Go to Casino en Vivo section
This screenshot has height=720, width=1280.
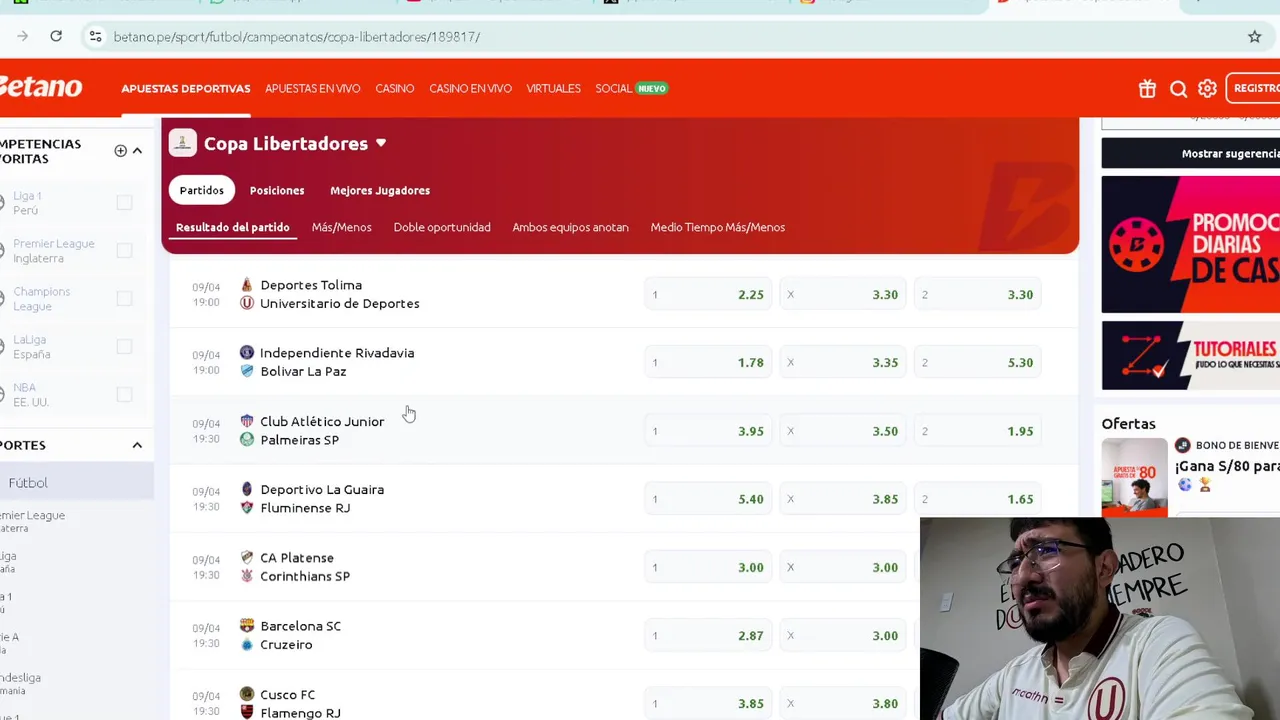pos(470,89)
